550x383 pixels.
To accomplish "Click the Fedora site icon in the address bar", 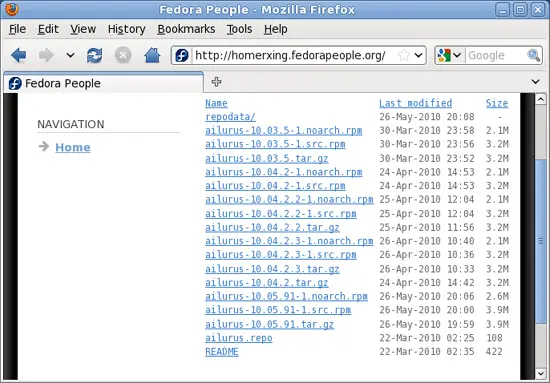I will pos(182,55).
